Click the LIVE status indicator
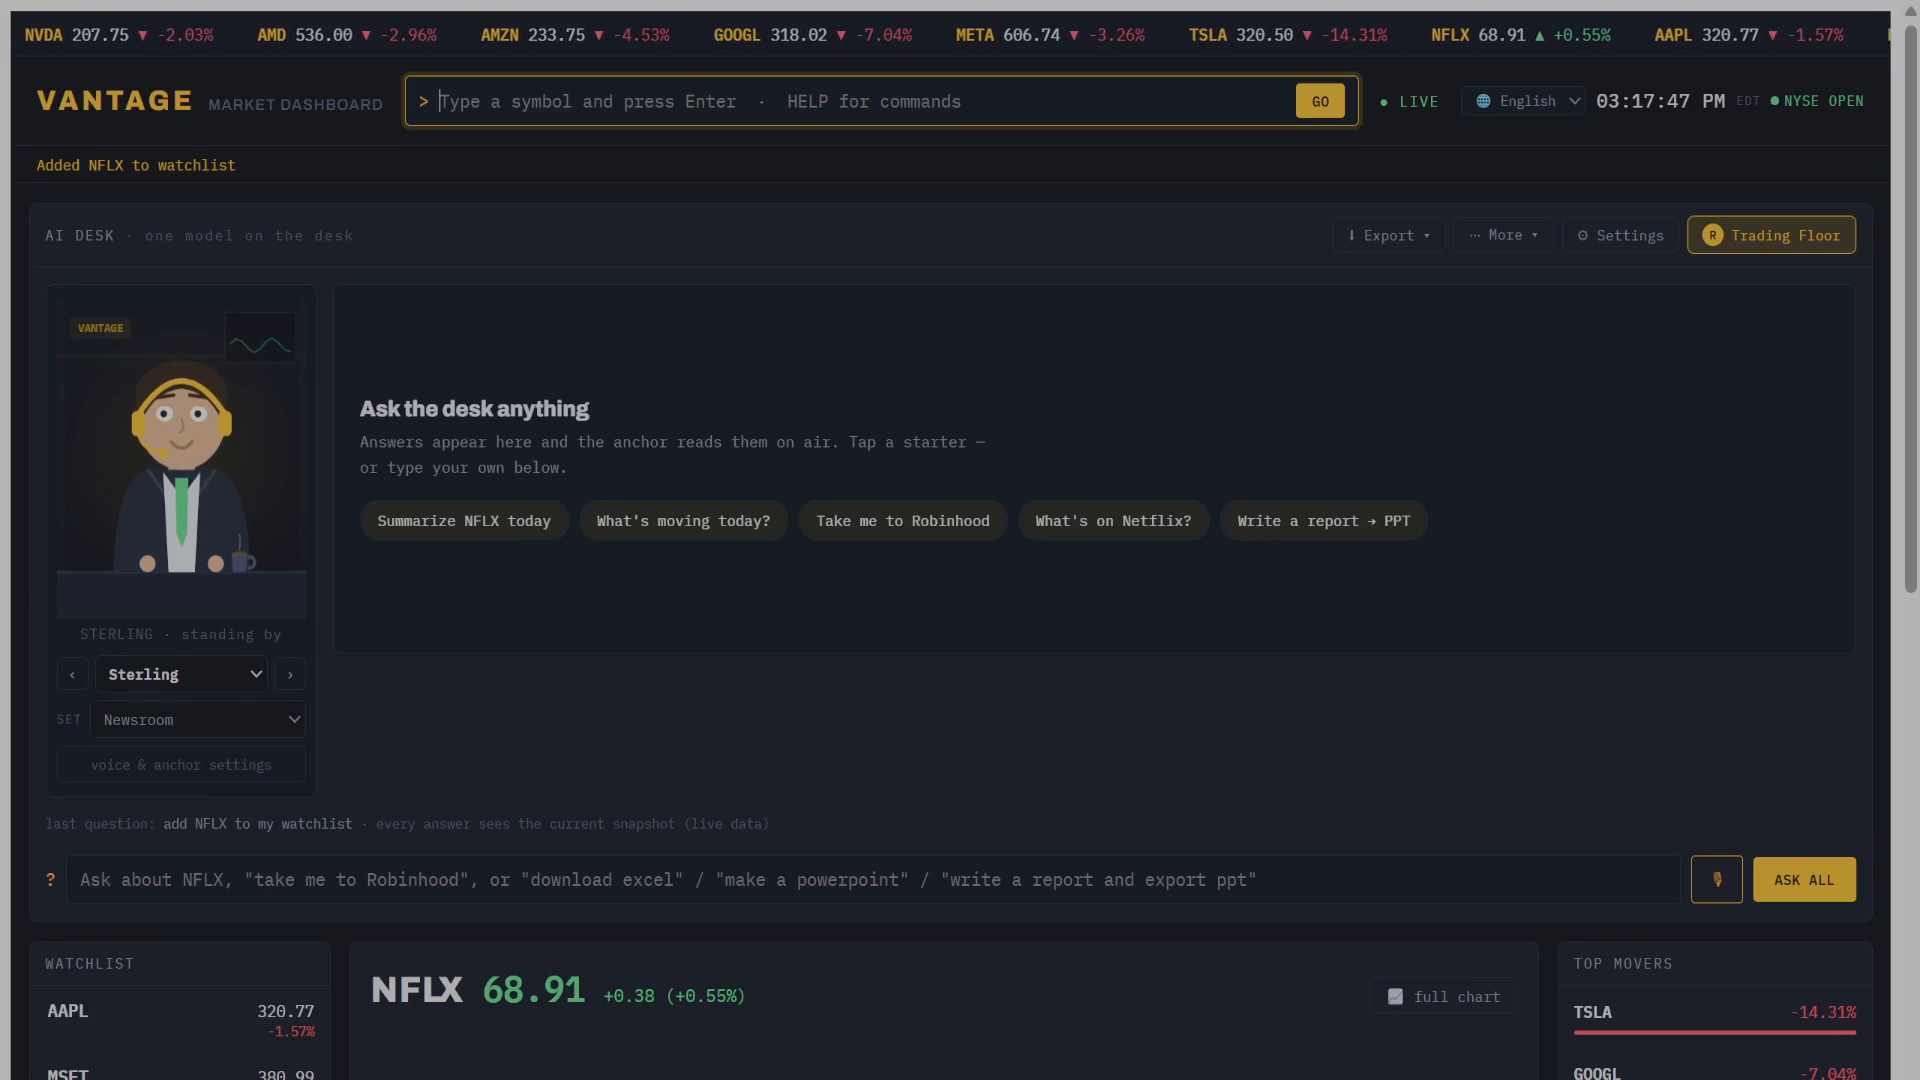 click(x=1409, y=101)
